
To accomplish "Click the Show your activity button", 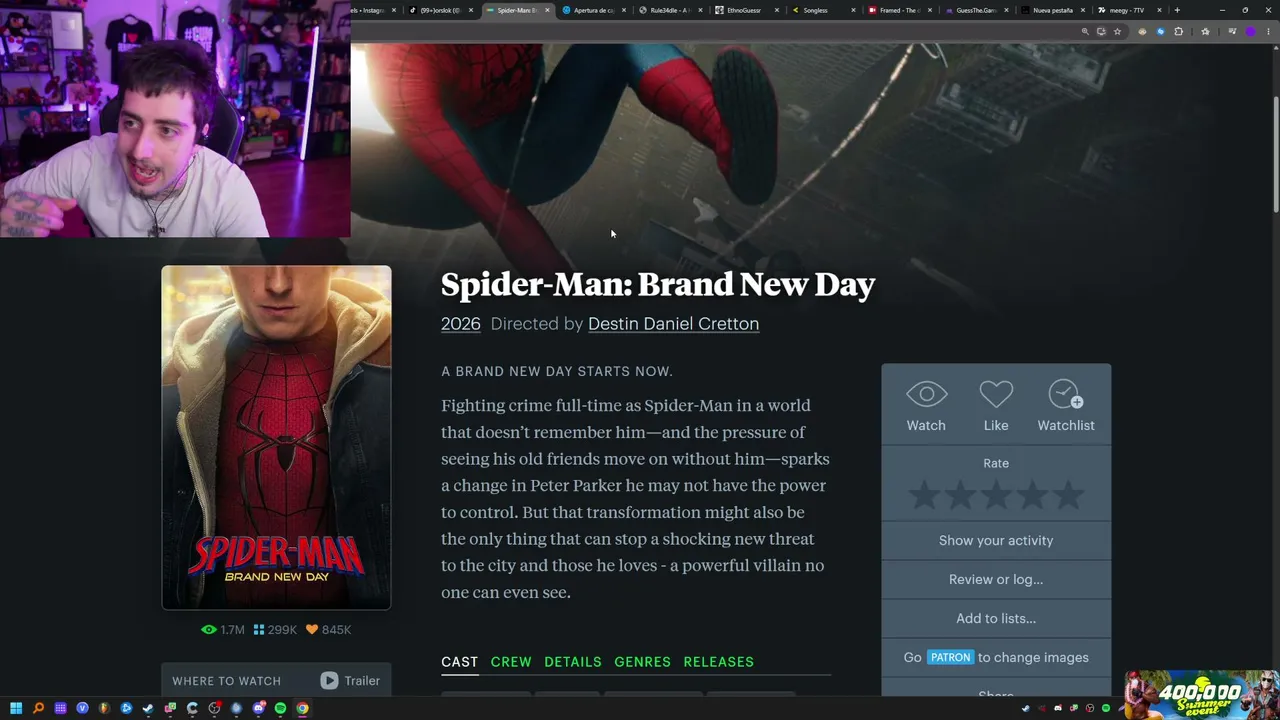I will [996, 540].
